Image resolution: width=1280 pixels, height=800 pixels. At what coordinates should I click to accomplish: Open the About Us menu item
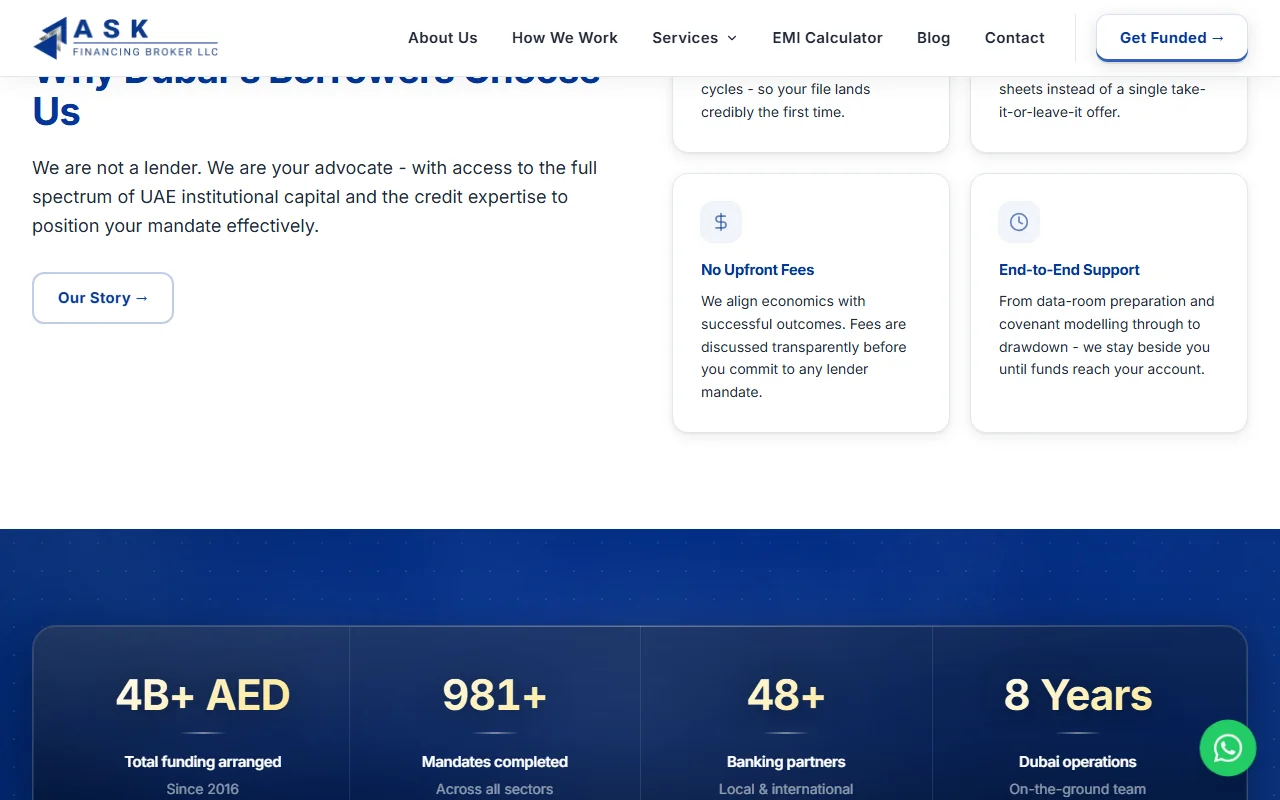(x=443, y=38)
